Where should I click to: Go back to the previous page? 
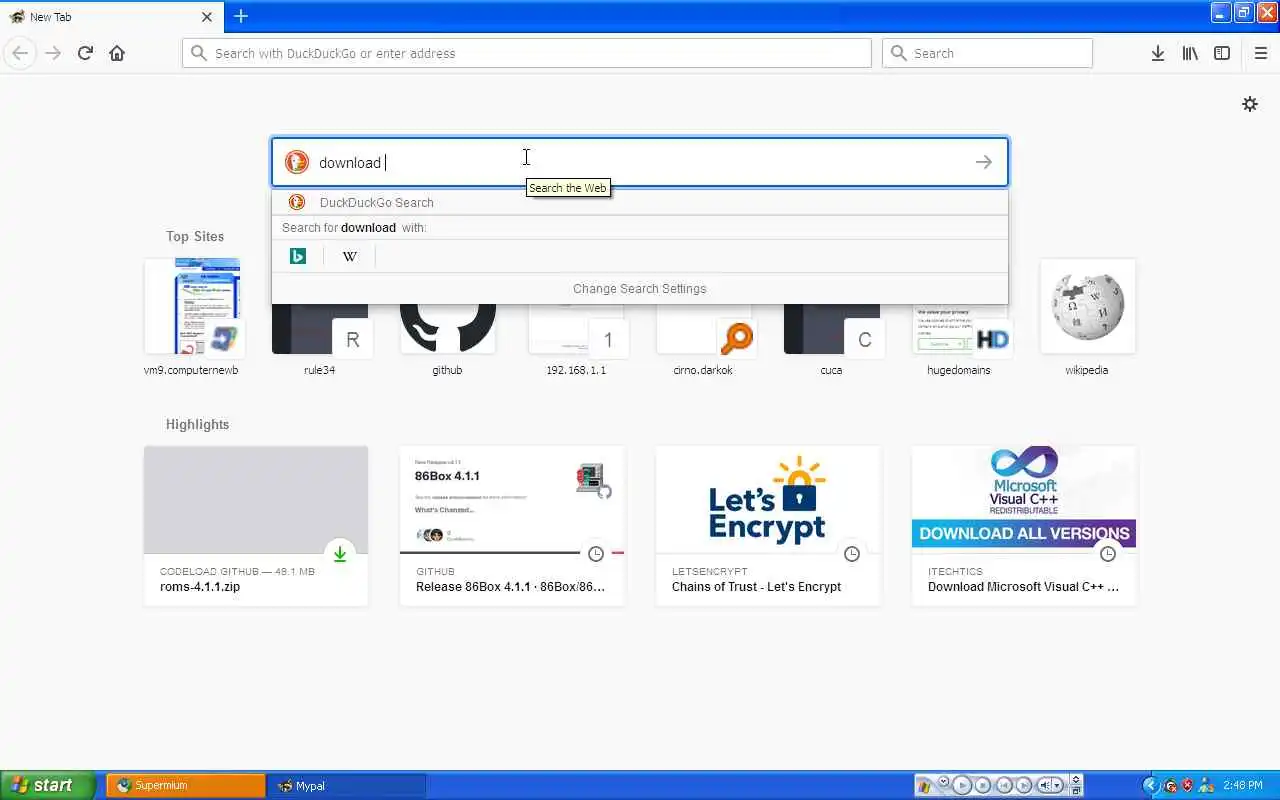tap(20, 53)
